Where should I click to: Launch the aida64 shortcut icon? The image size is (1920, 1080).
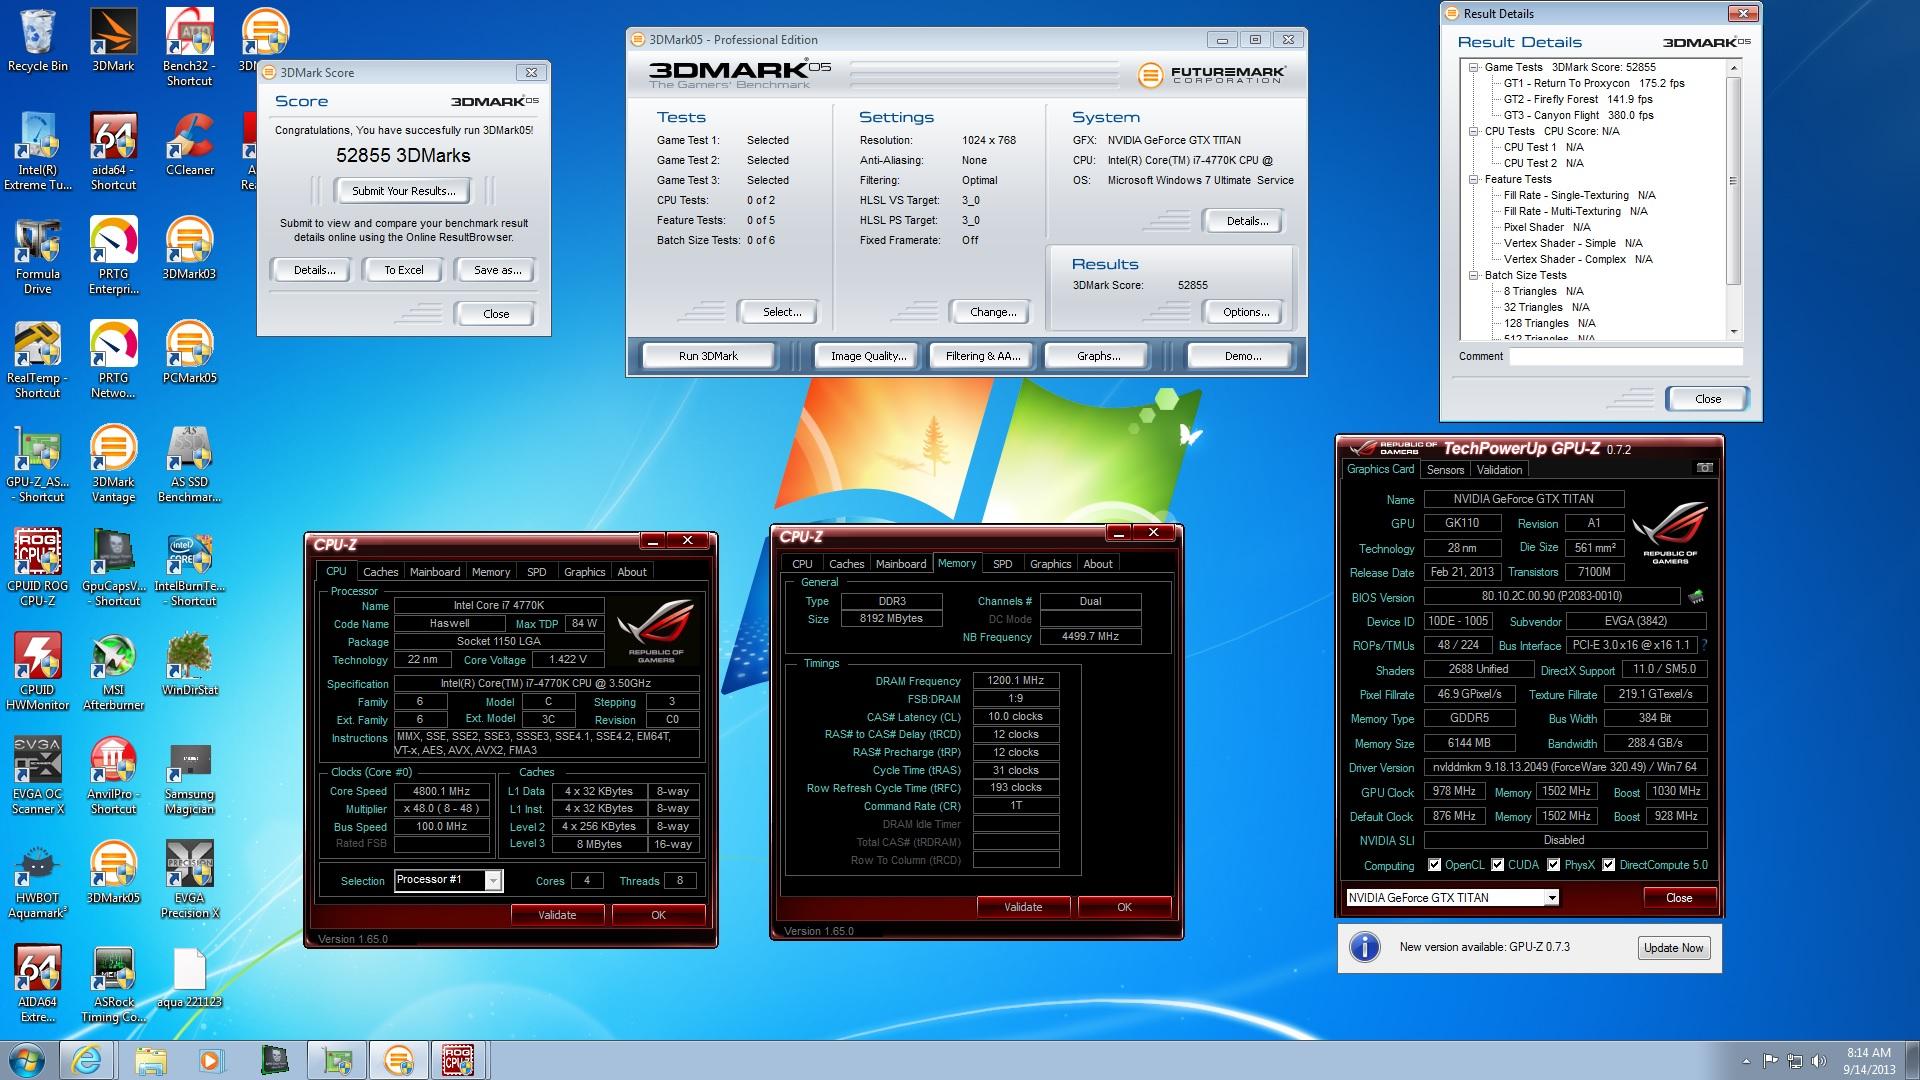(113, 151)
